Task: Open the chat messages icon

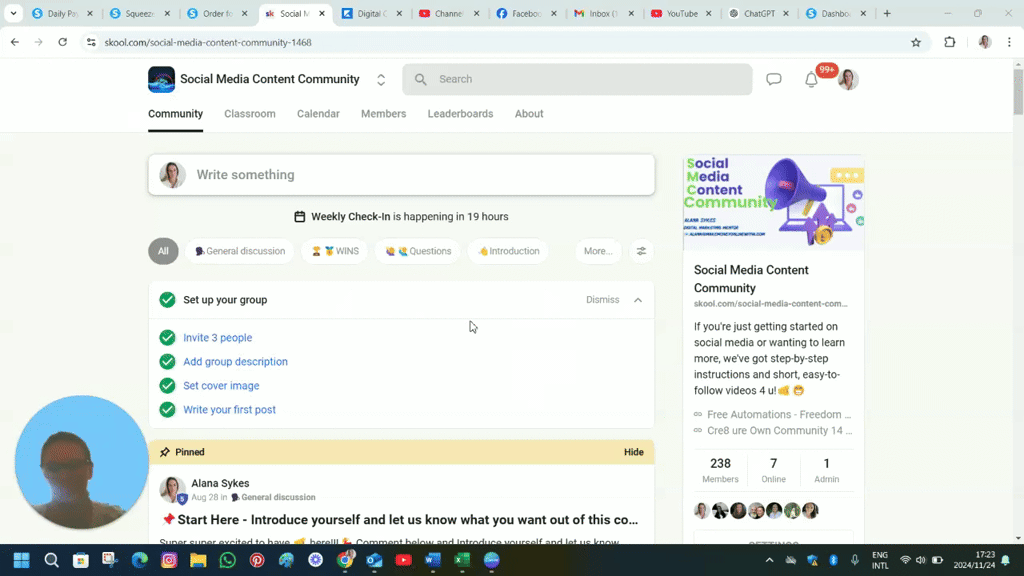Action: pos(774,79)
